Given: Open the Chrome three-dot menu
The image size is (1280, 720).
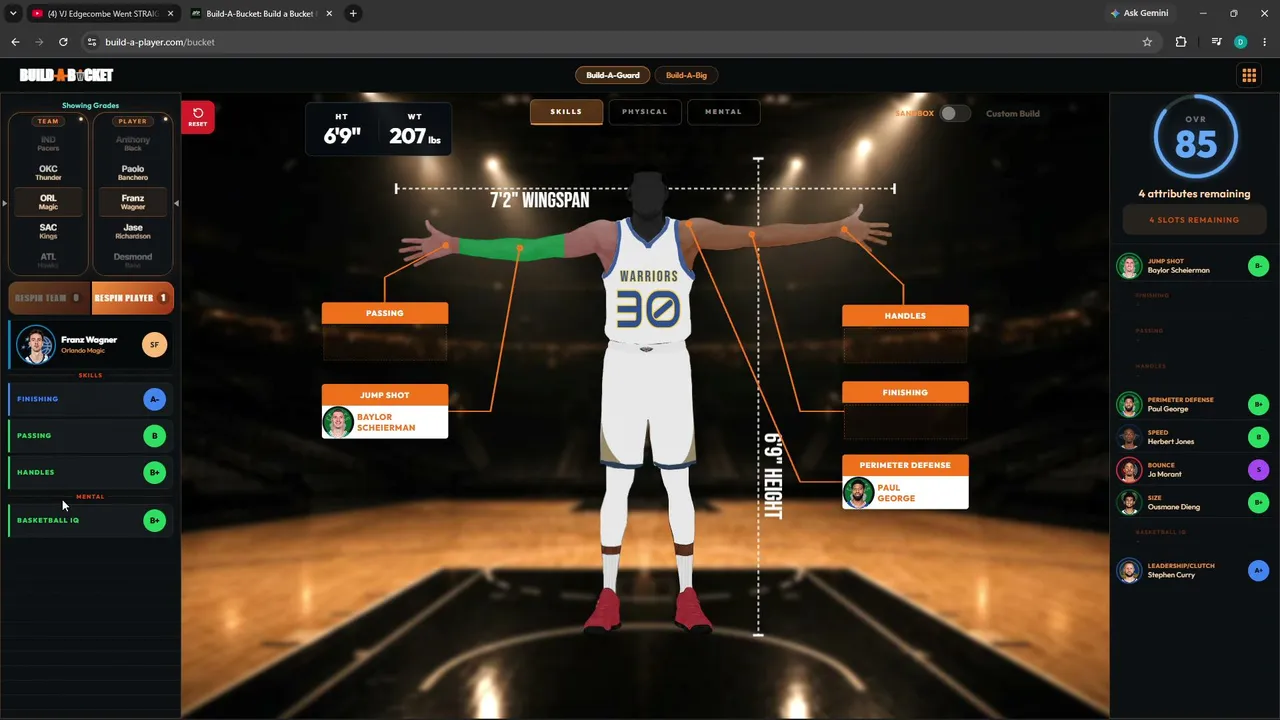Looking at the screenshot, I should click(x=1264, y=42).
